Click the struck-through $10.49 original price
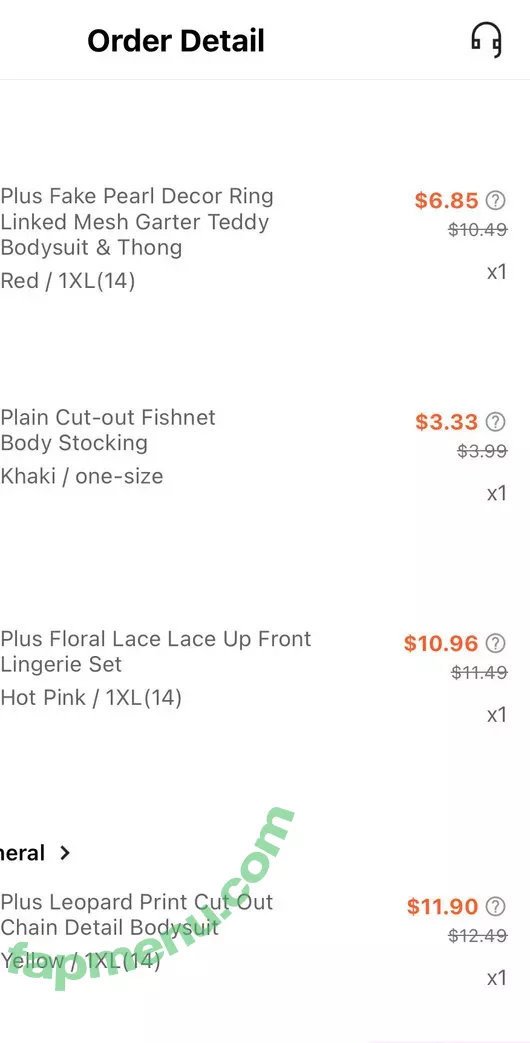Screen dimensions: 530x1043 click(477, 230)
